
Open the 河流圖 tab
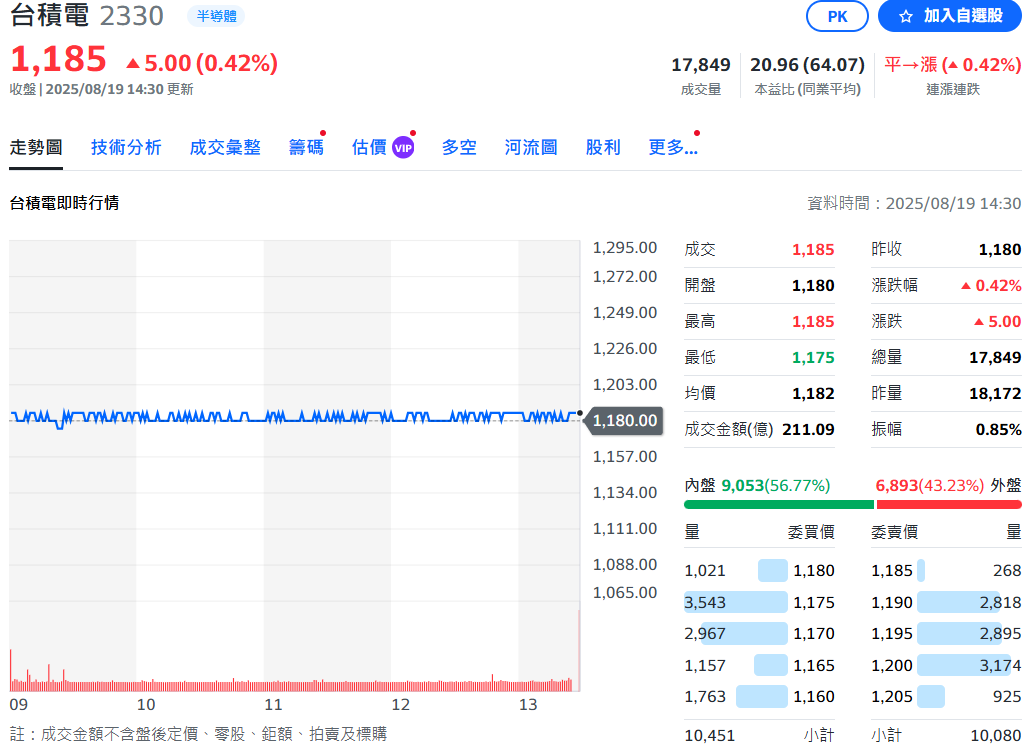click(531, 148)
